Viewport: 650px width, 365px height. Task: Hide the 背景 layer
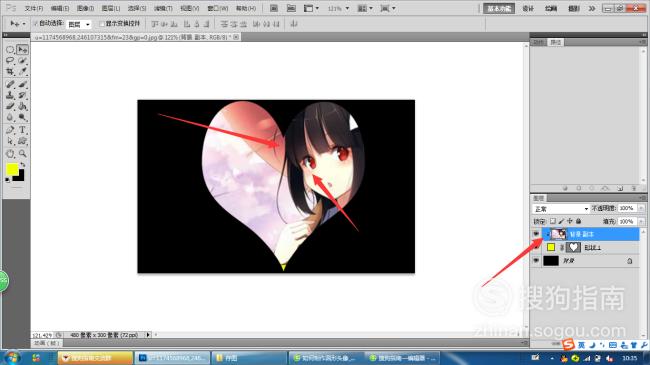coord(536,260)
